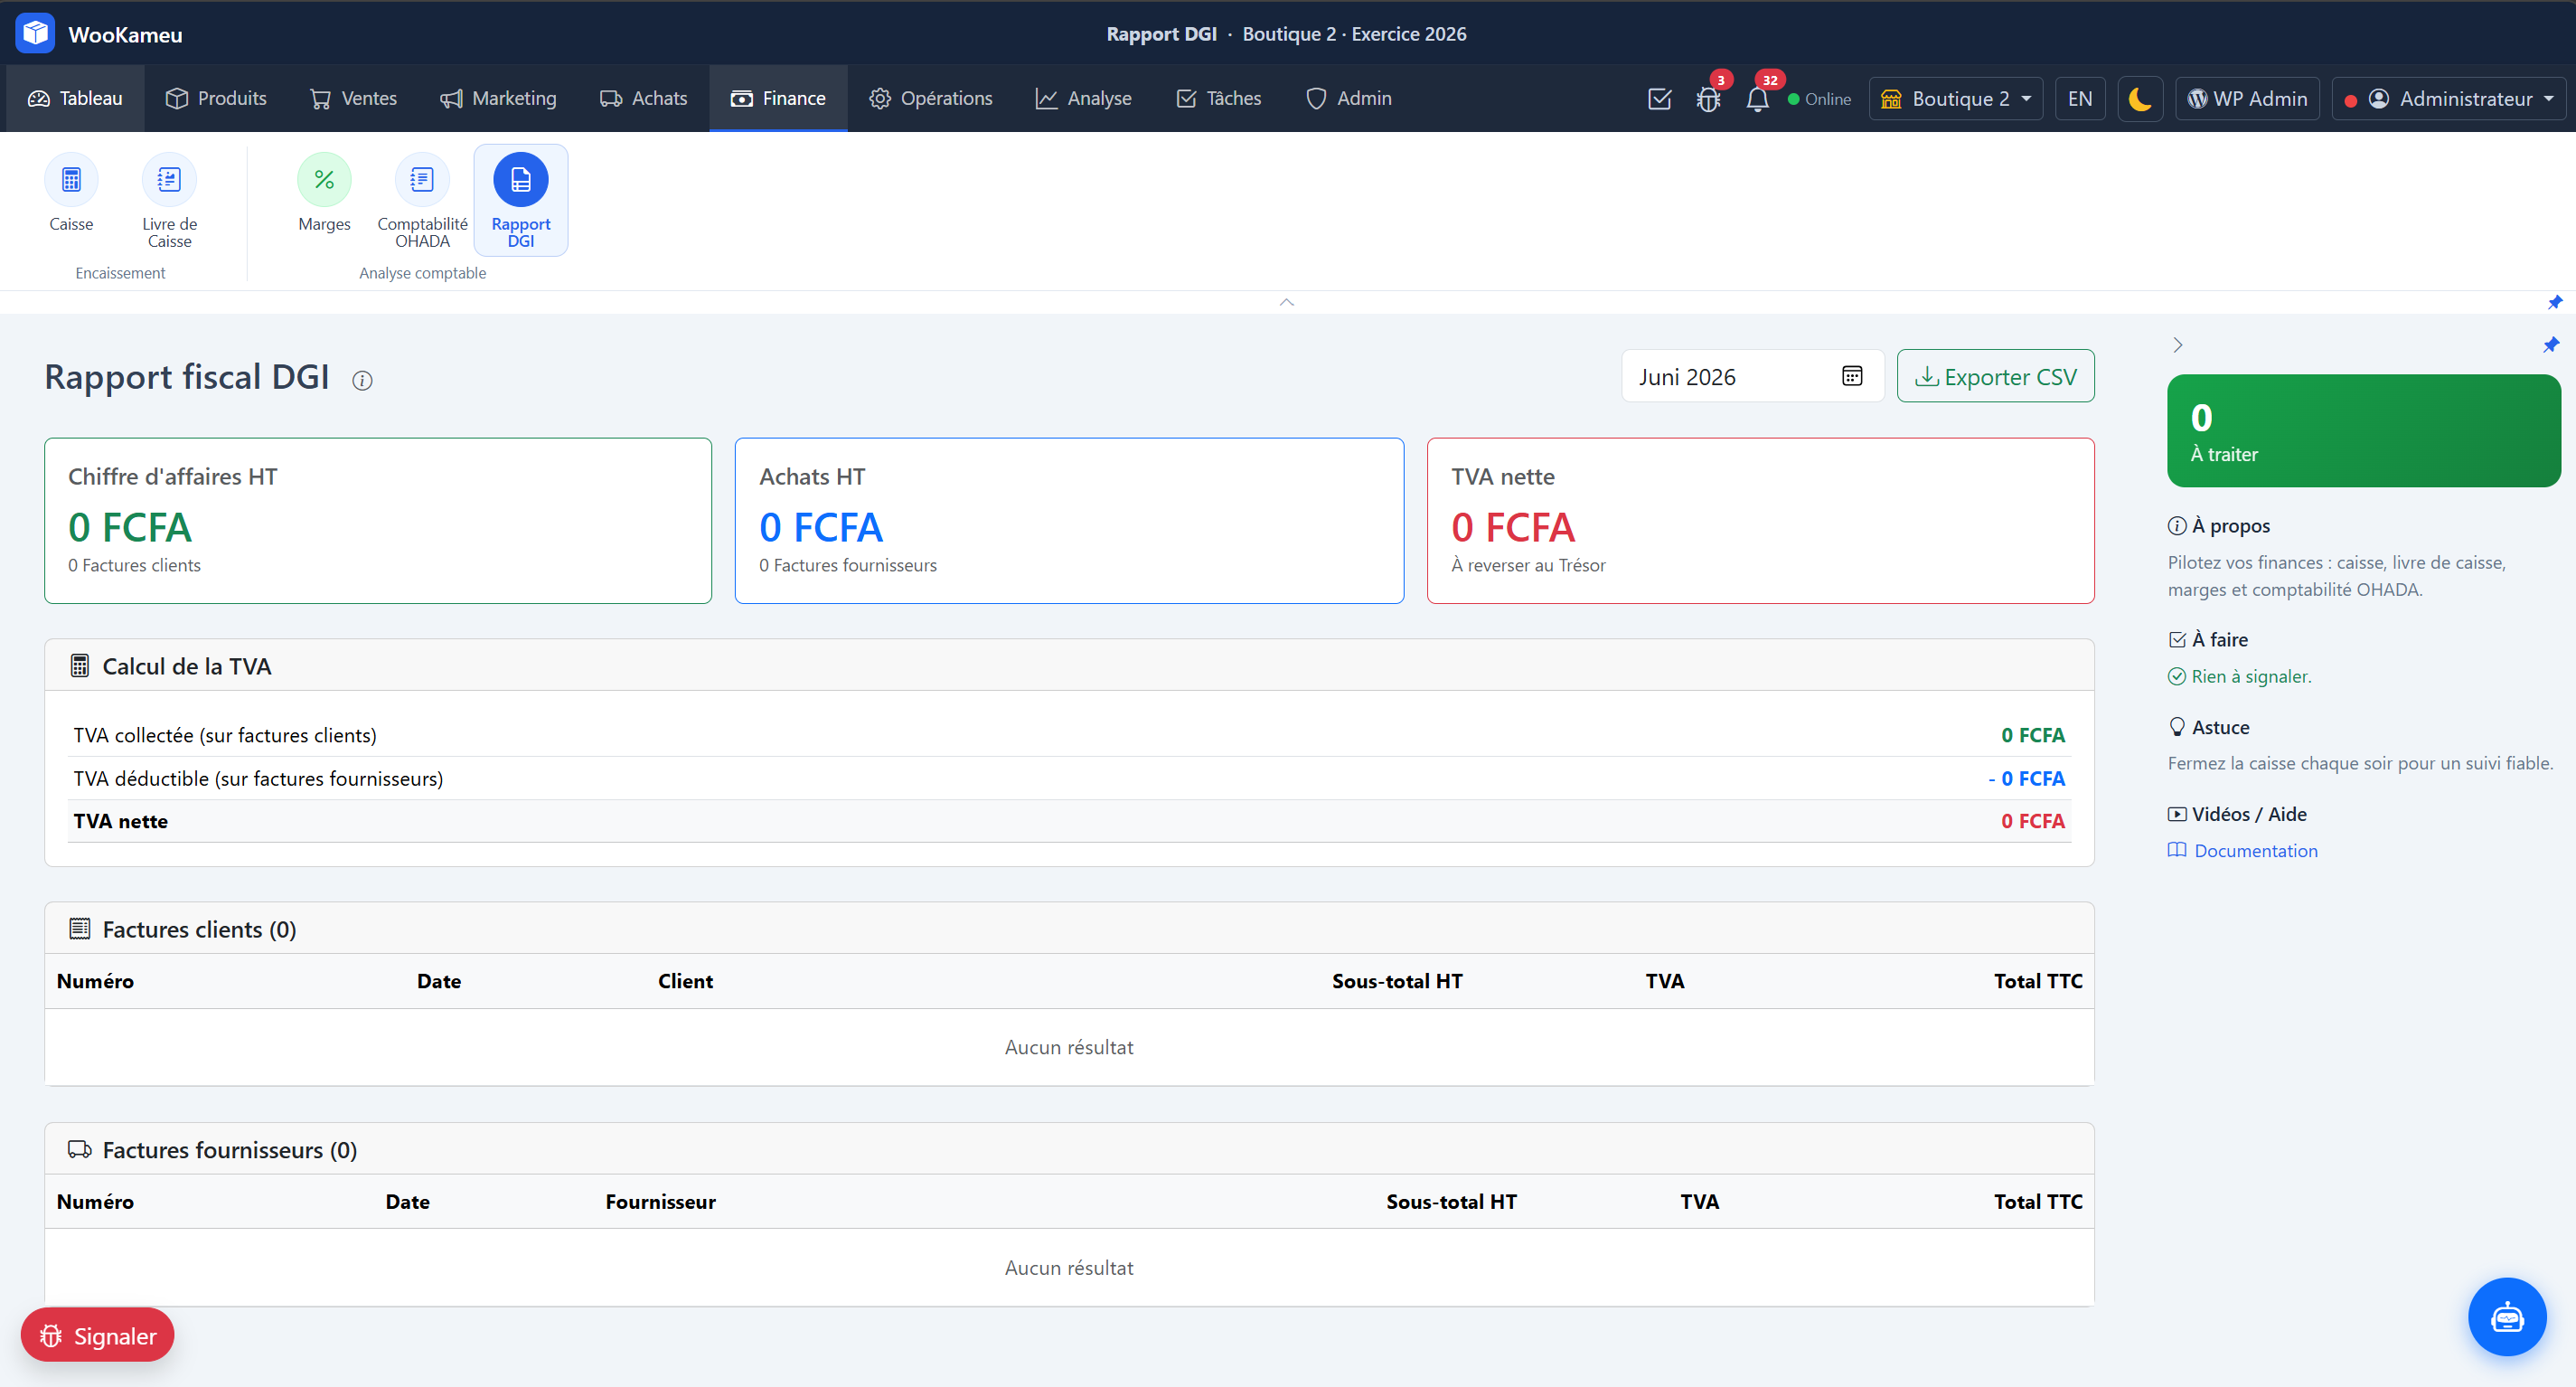Viewport: 2576px width, 1387px height.
Task: Switch language with EN button
Action: click(2080, 99)
